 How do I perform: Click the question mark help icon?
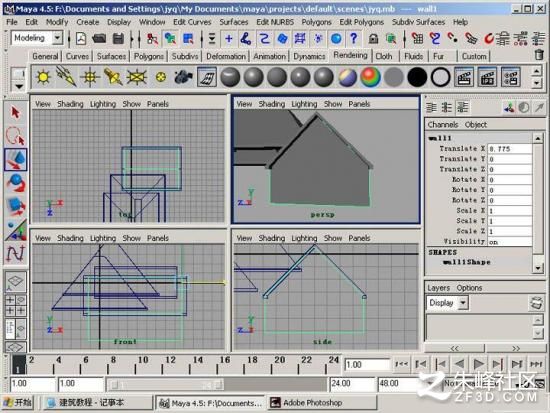coord(354,38)
